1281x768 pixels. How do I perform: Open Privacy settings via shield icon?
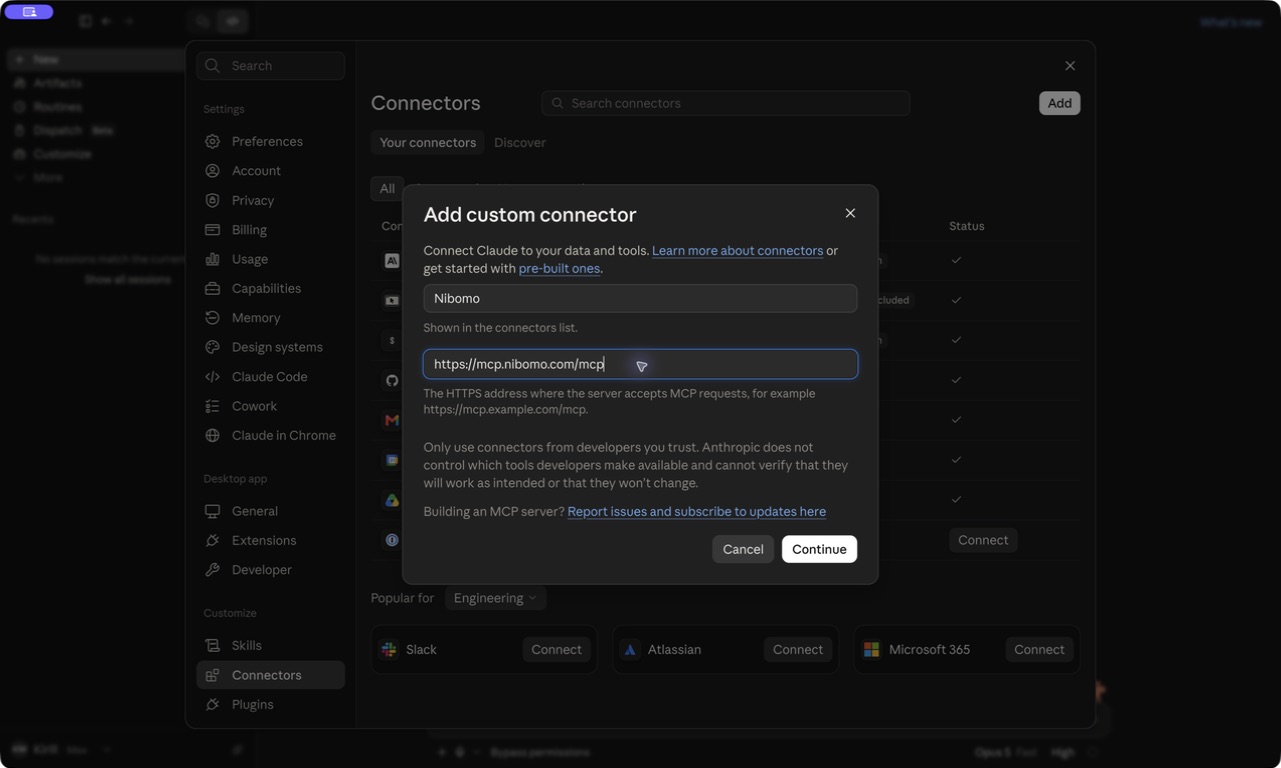point(212,200)
